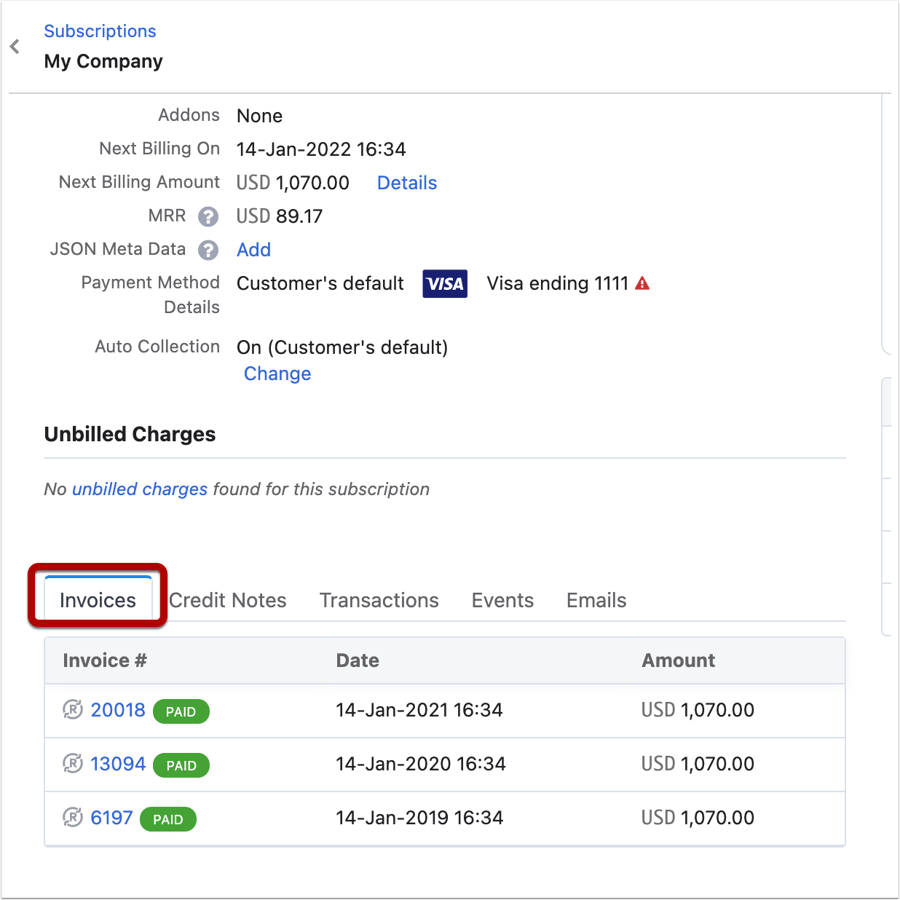Follow the unbilled charges link
Image resolution: width=900 pixels, height=900 pixels.
pyautogui.click(x=140, y=489)
